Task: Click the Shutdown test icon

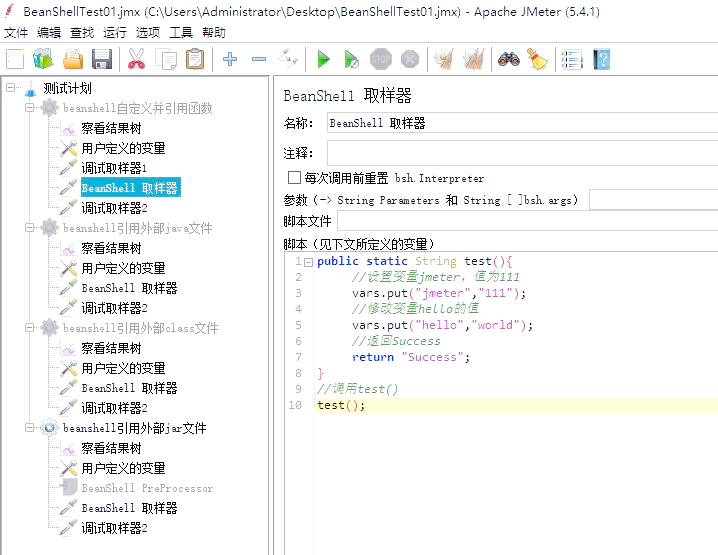Action: pyautogui.click(x=410, y=59)
